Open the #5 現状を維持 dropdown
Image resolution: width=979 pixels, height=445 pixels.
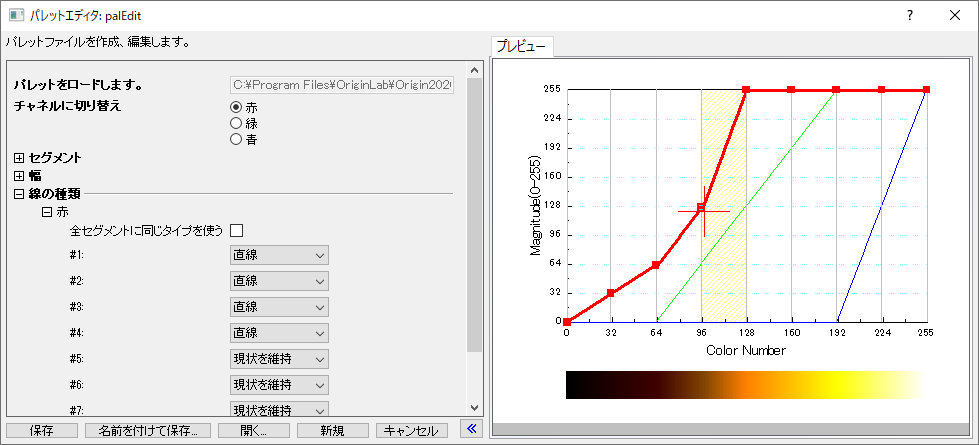pyautogui.click(x=279, y=359)
